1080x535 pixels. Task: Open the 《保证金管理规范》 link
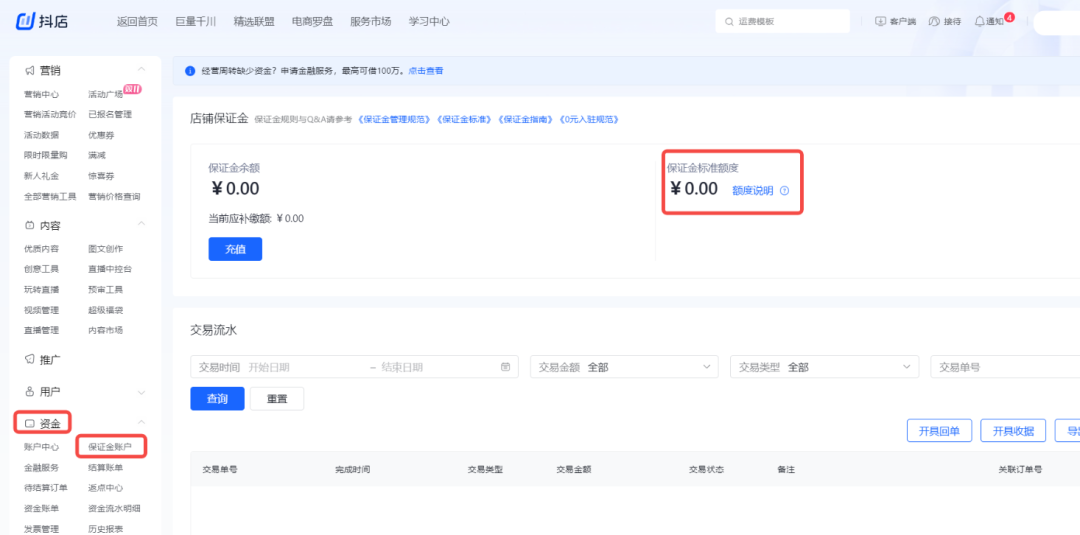coord(394,120)
